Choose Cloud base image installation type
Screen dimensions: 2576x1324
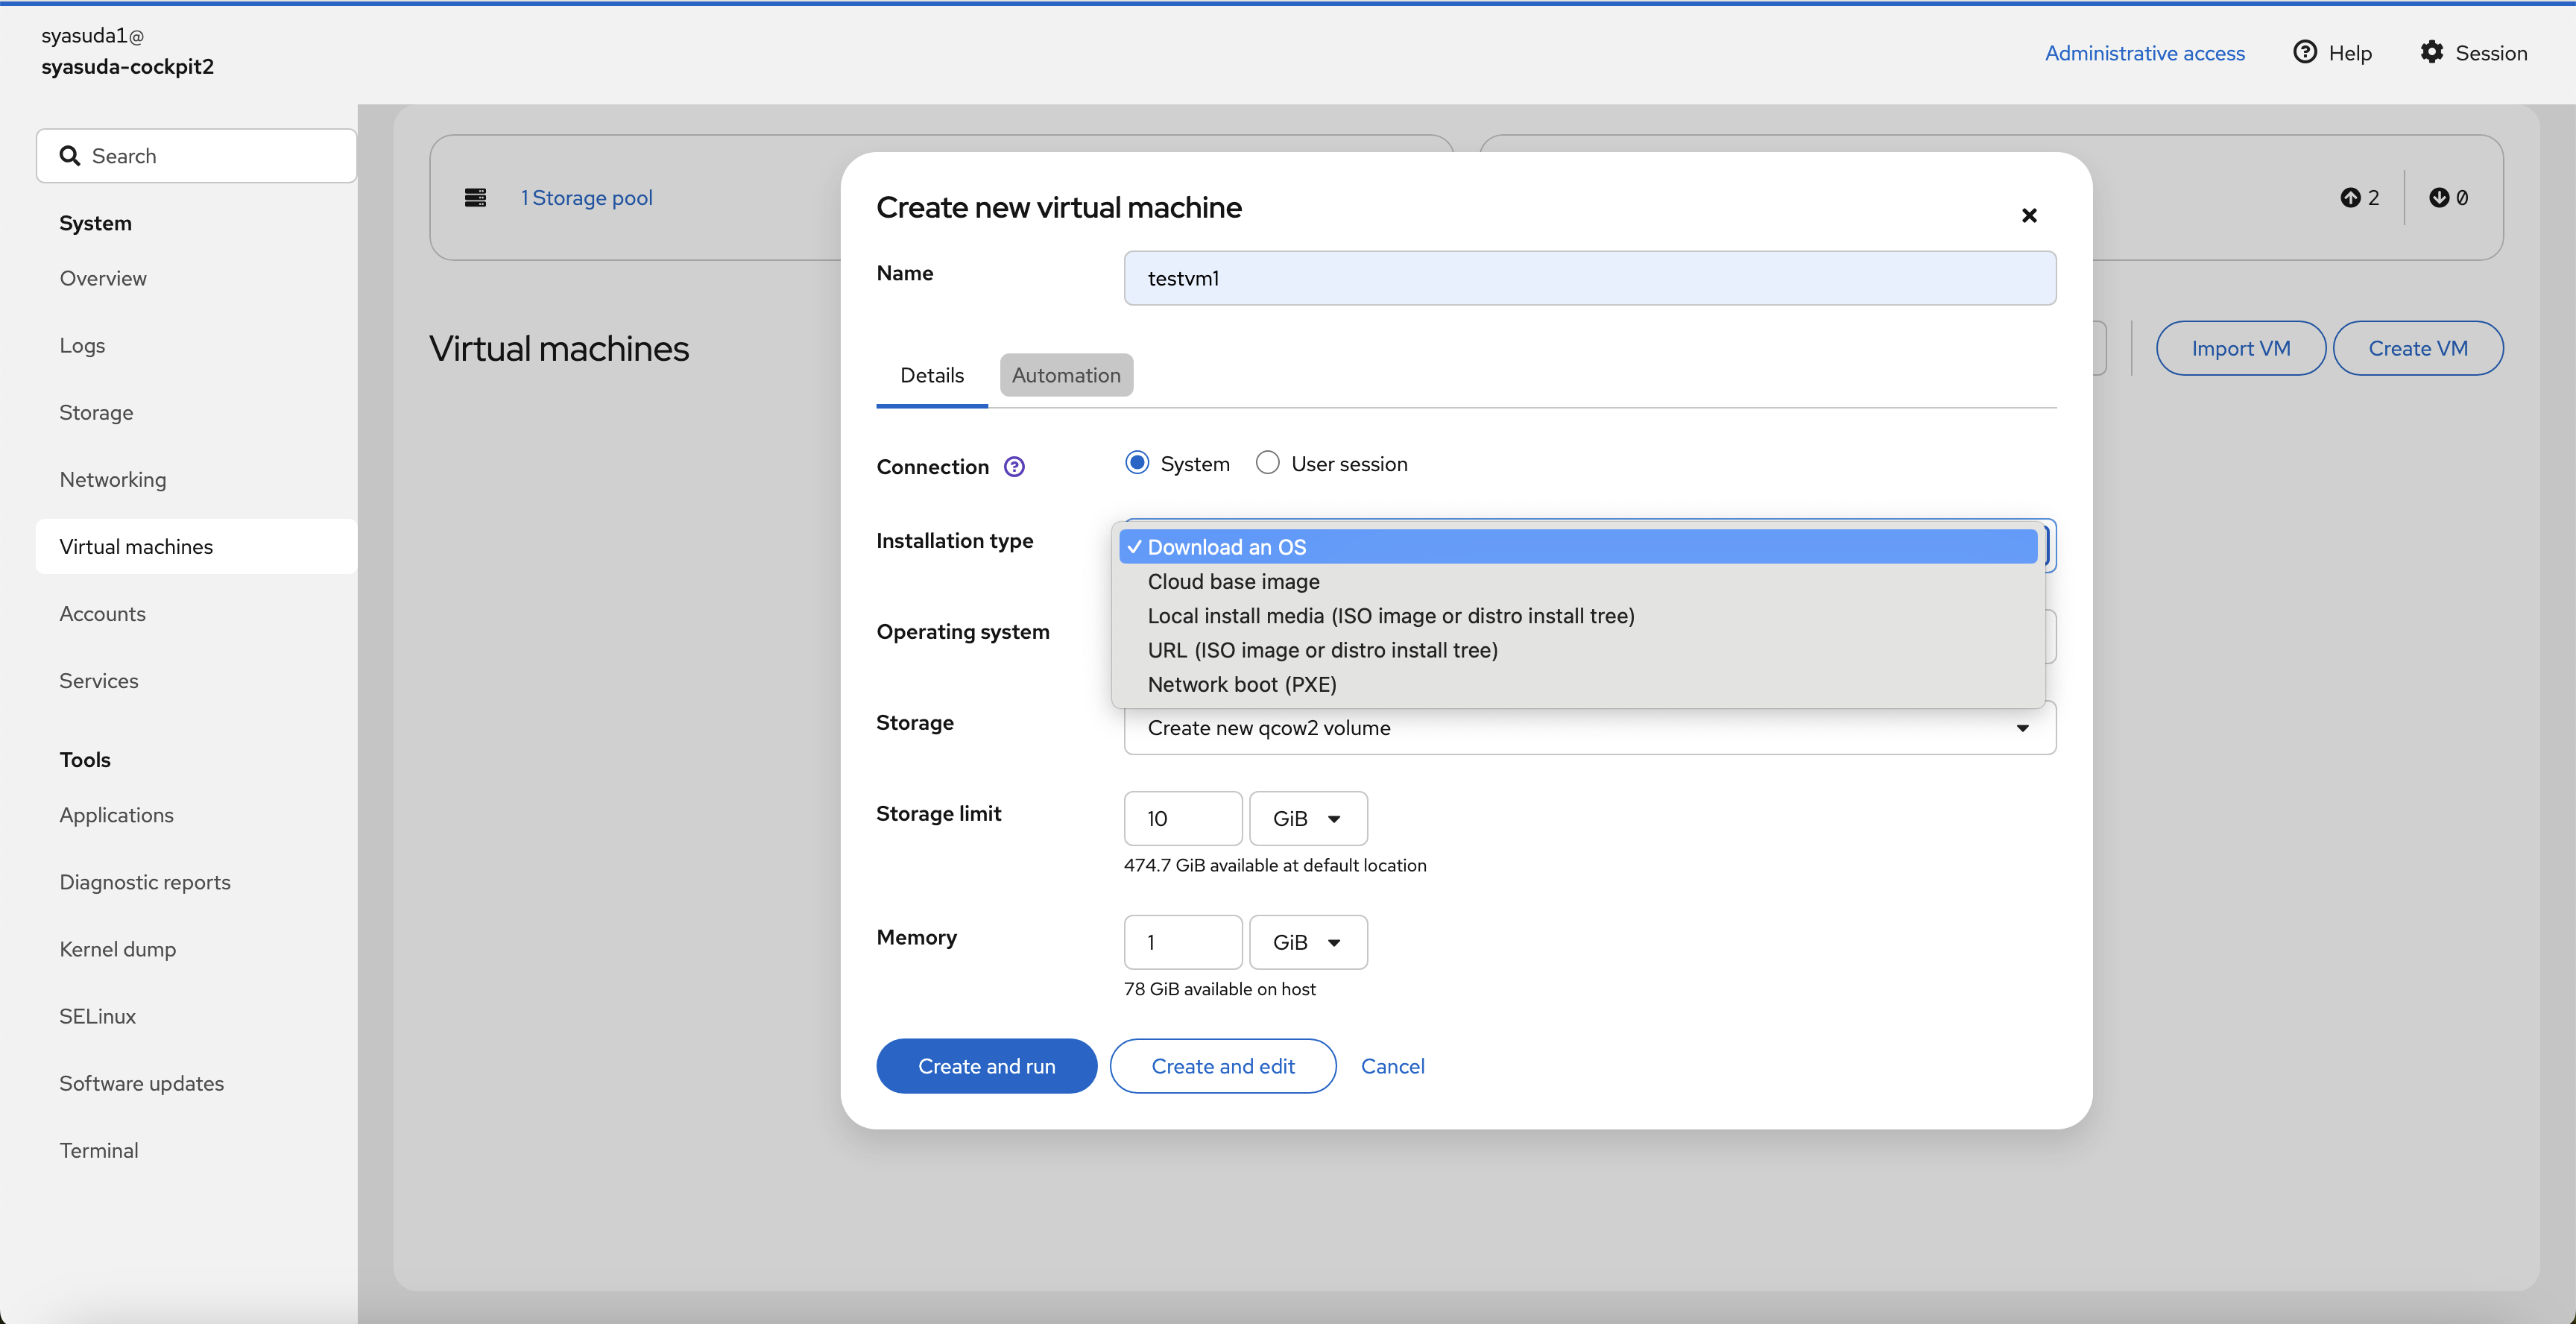pos(1233,582)
